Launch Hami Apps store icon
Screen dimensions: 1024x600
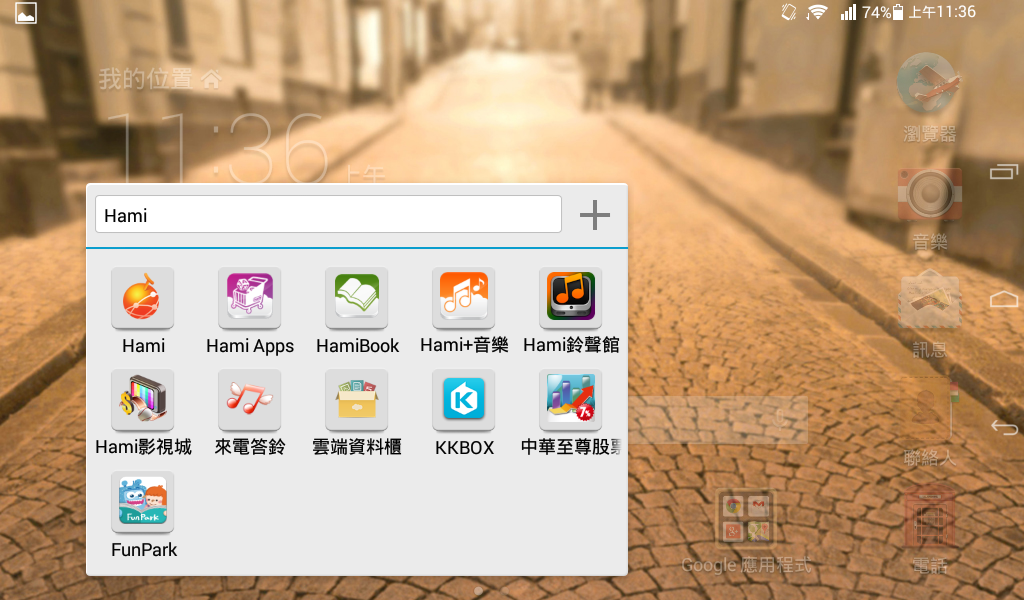point(249,298)
